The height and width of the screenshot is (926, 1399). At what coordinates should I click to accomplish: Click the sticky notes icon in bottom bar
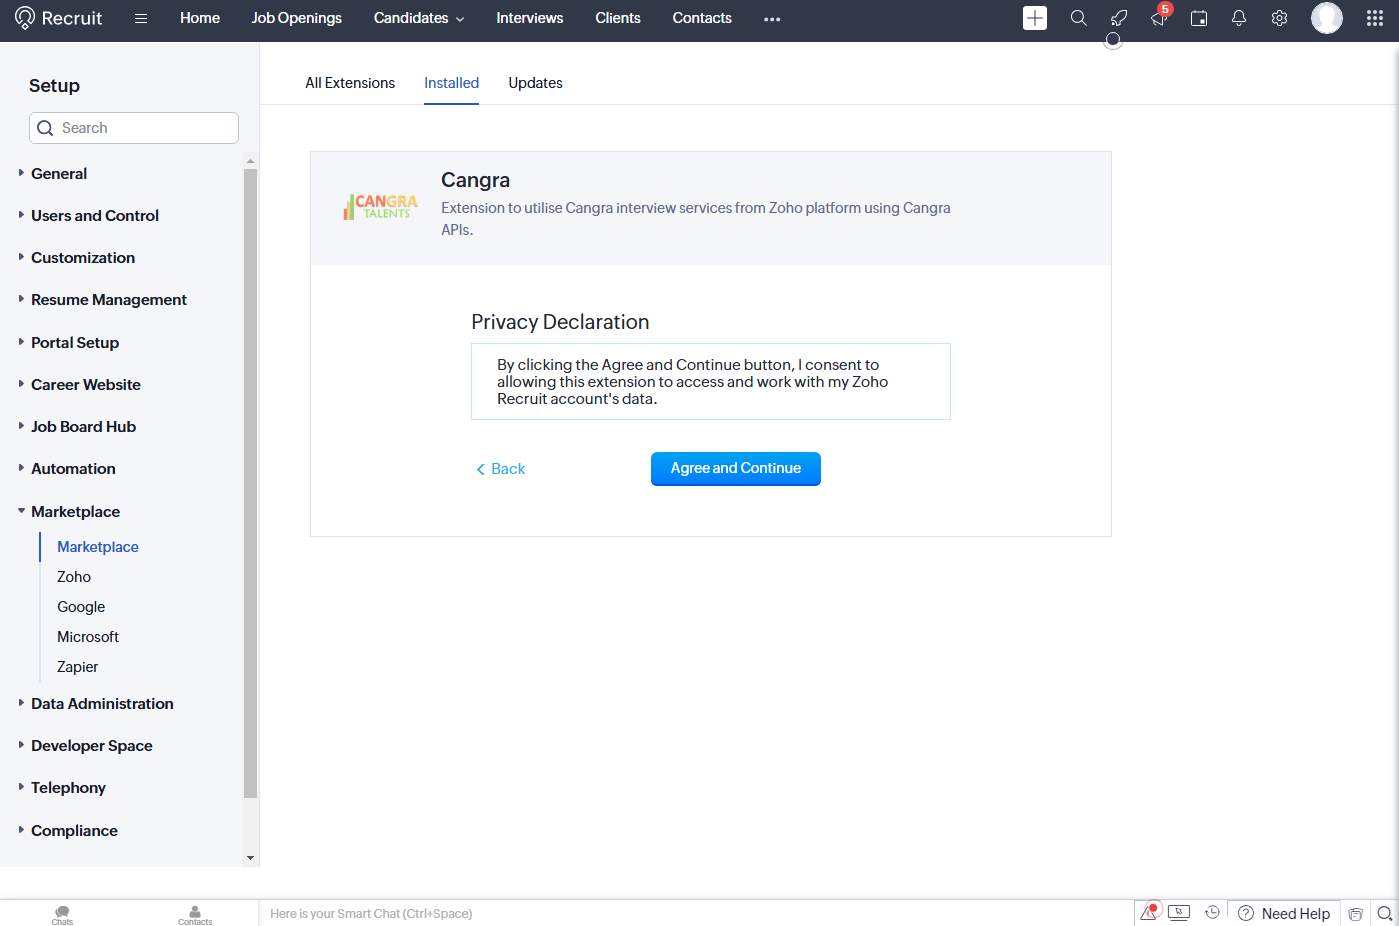(x=1355, y=913)
